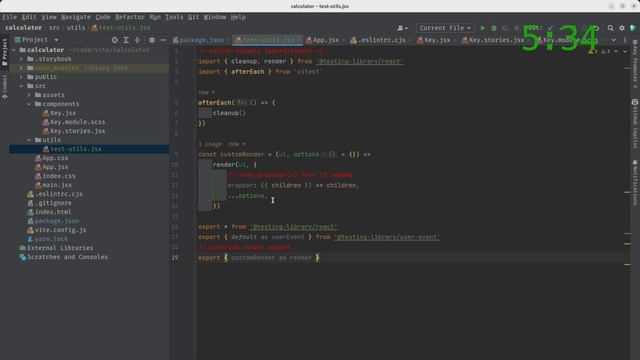Collapse the components folder
The height and width of the screenshot is (360, 640).
tap(29, 104)
